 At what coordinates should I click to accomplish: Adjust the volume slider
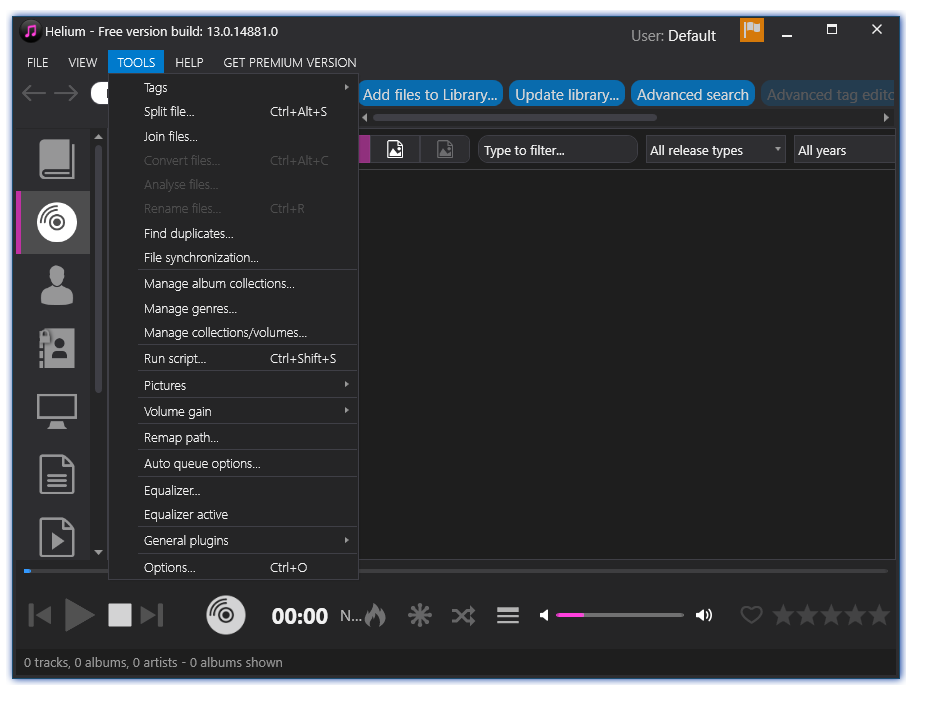pyautogui.click(x=620, y=615)
